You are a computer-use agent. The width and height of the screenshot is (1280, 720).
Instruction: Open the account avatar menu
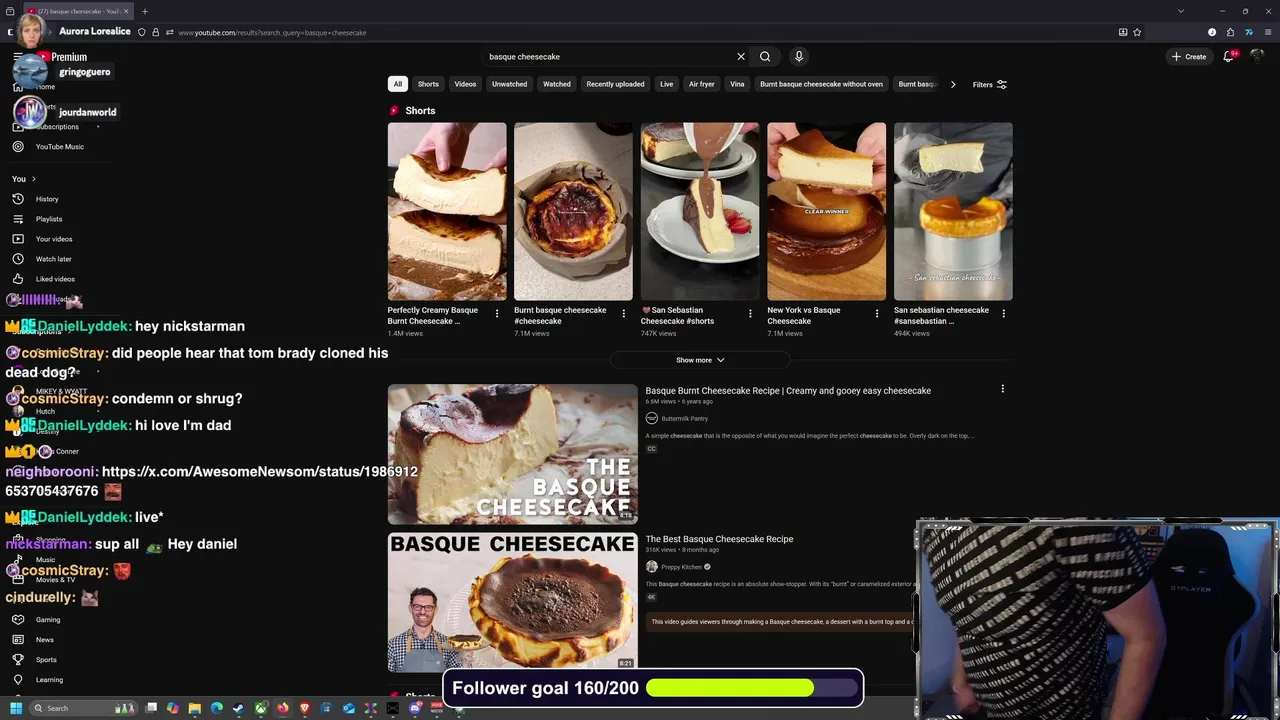pyautogui.click(x=1257, y=57)
